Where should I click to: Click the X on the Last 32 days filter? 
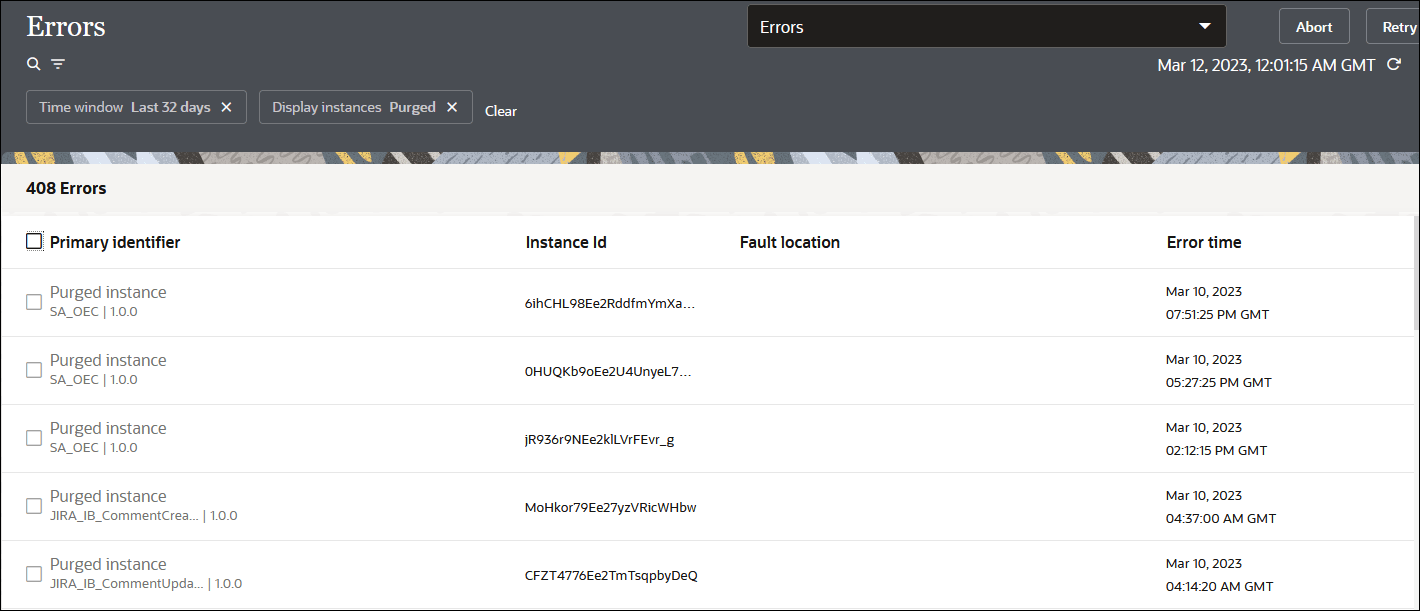(226, 106)
